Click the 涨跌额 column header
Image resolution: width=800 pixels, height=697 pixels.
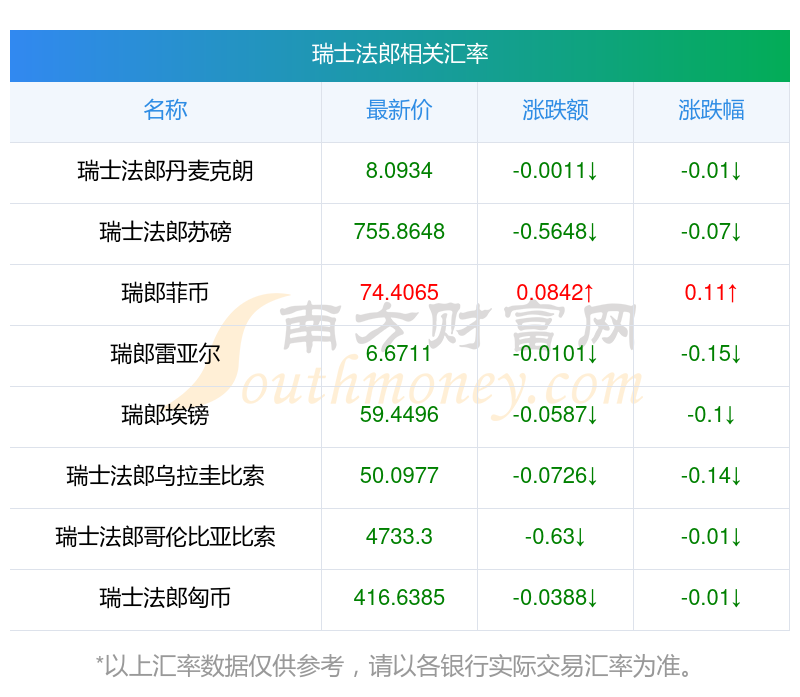(x=555, y=110)
